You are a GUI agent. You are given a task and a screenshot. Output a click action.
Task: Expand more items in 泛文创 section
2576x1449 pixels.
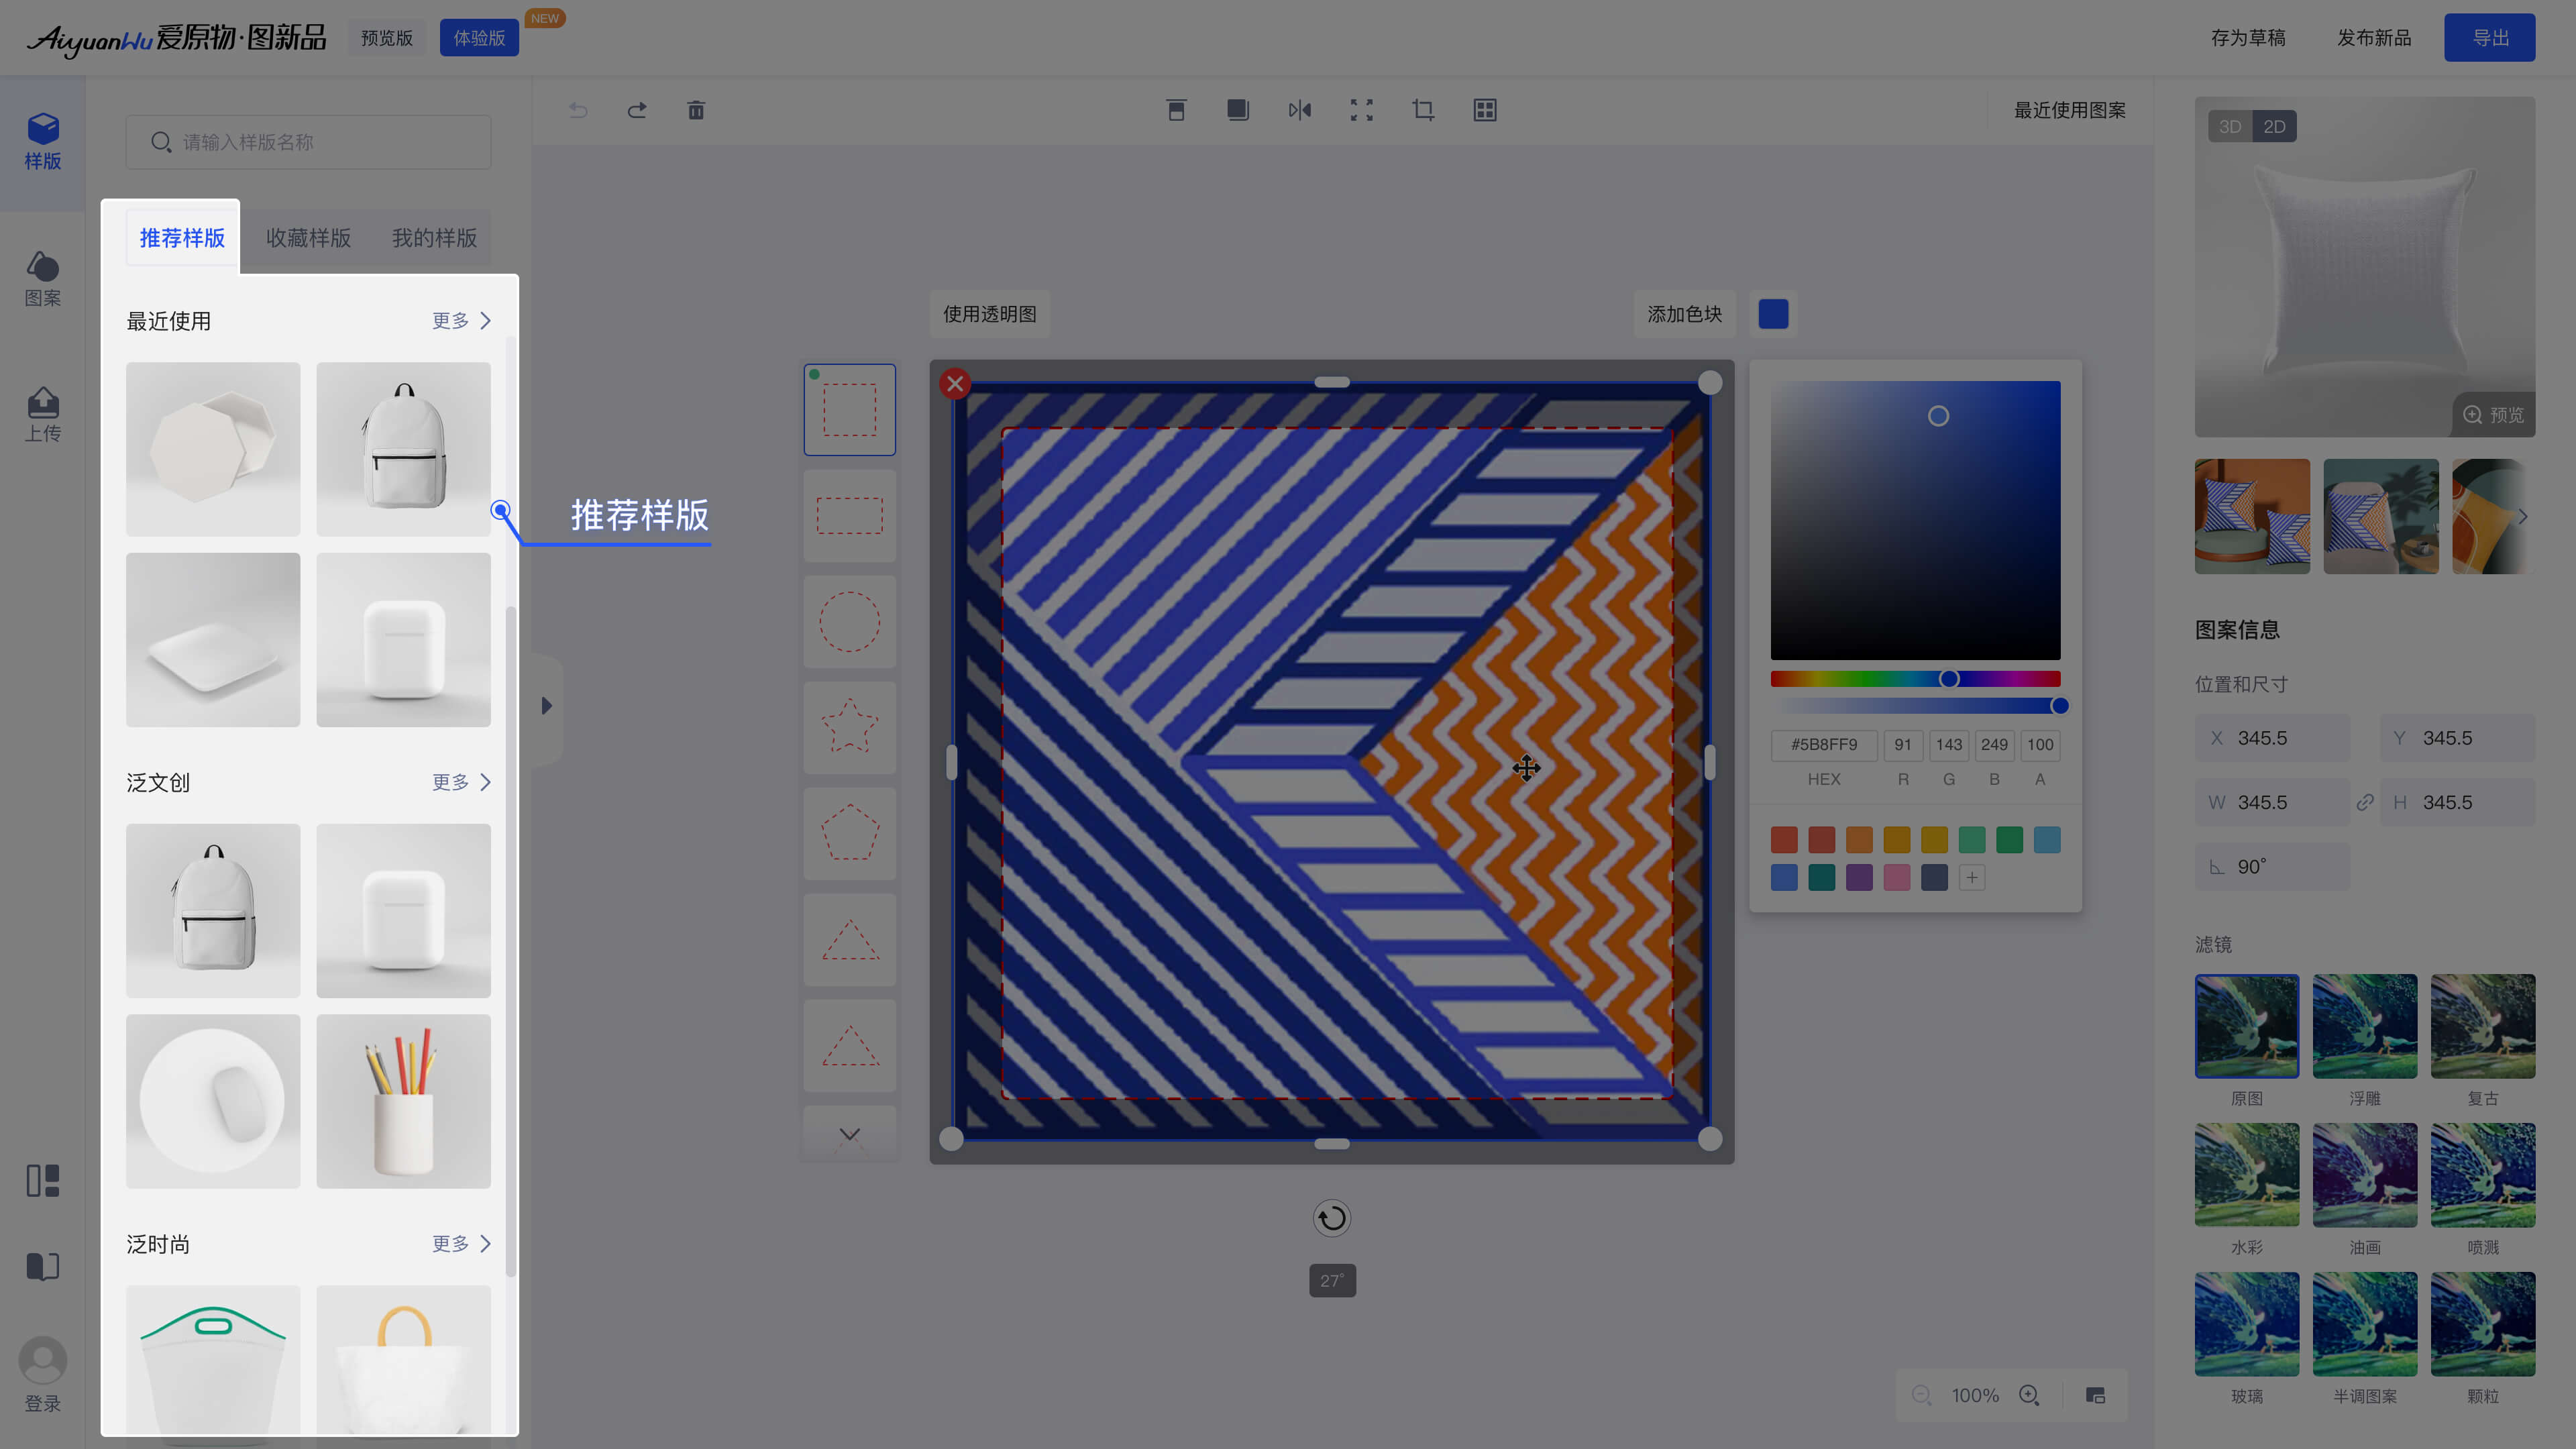(461, 782)
